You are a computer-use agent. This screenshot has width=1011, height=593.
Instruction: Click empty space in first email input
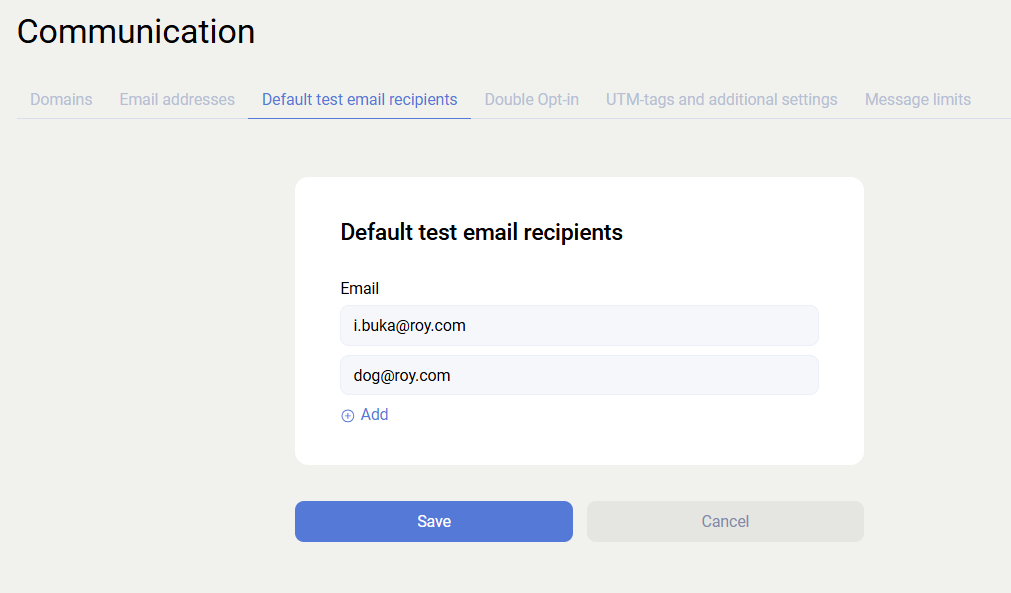[680, 326]
